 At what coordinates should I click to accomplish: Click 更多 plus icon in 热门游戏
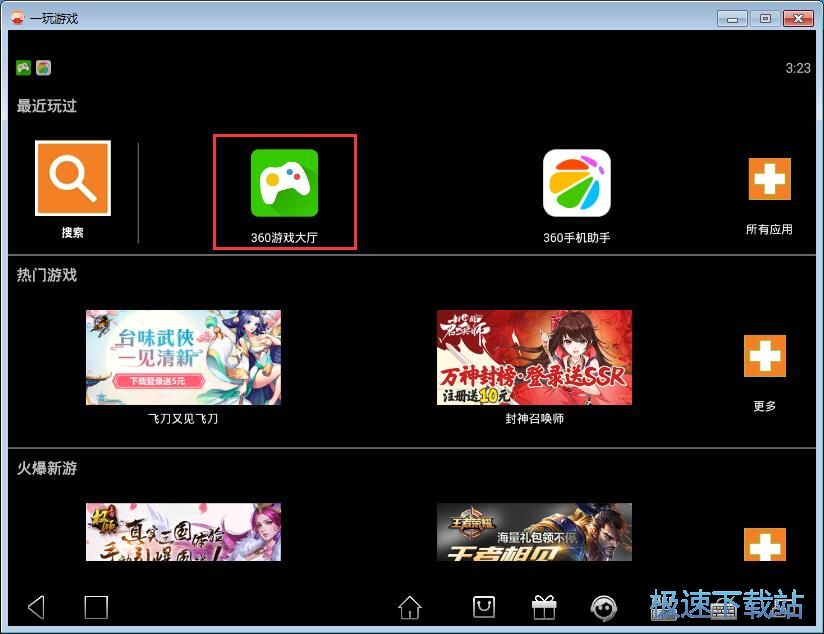pyautogui.click(x=765, y=356)
